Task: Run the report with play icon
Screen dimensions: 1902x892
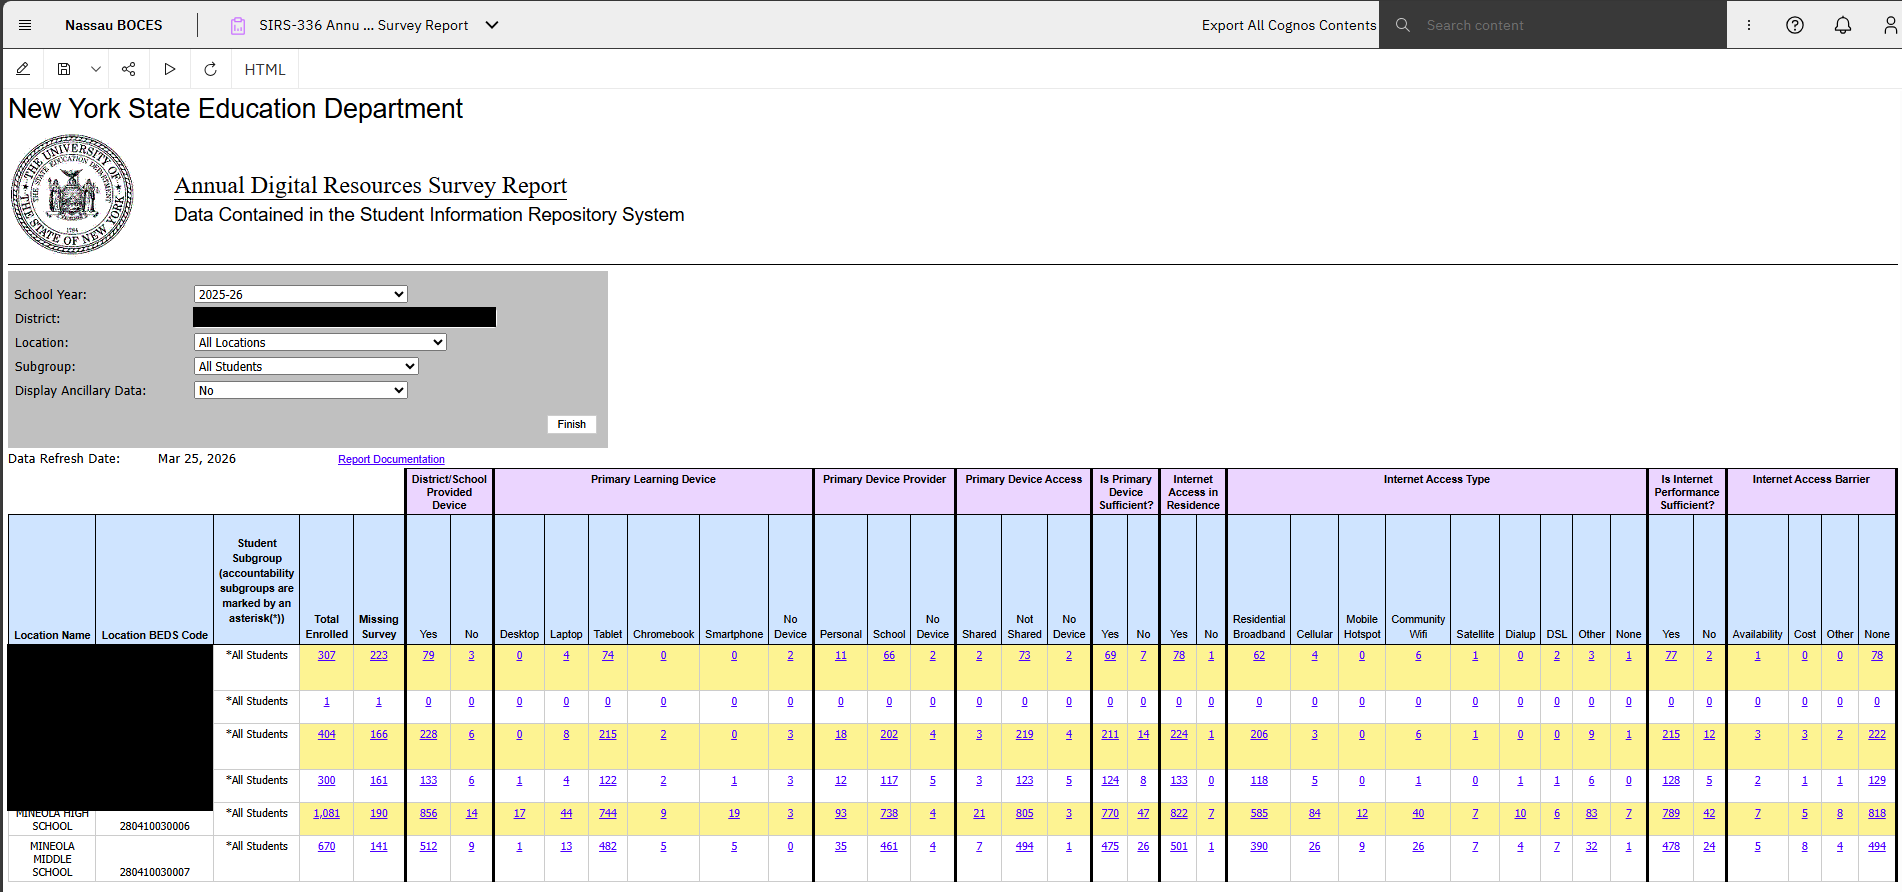Action: pos(170,69)
